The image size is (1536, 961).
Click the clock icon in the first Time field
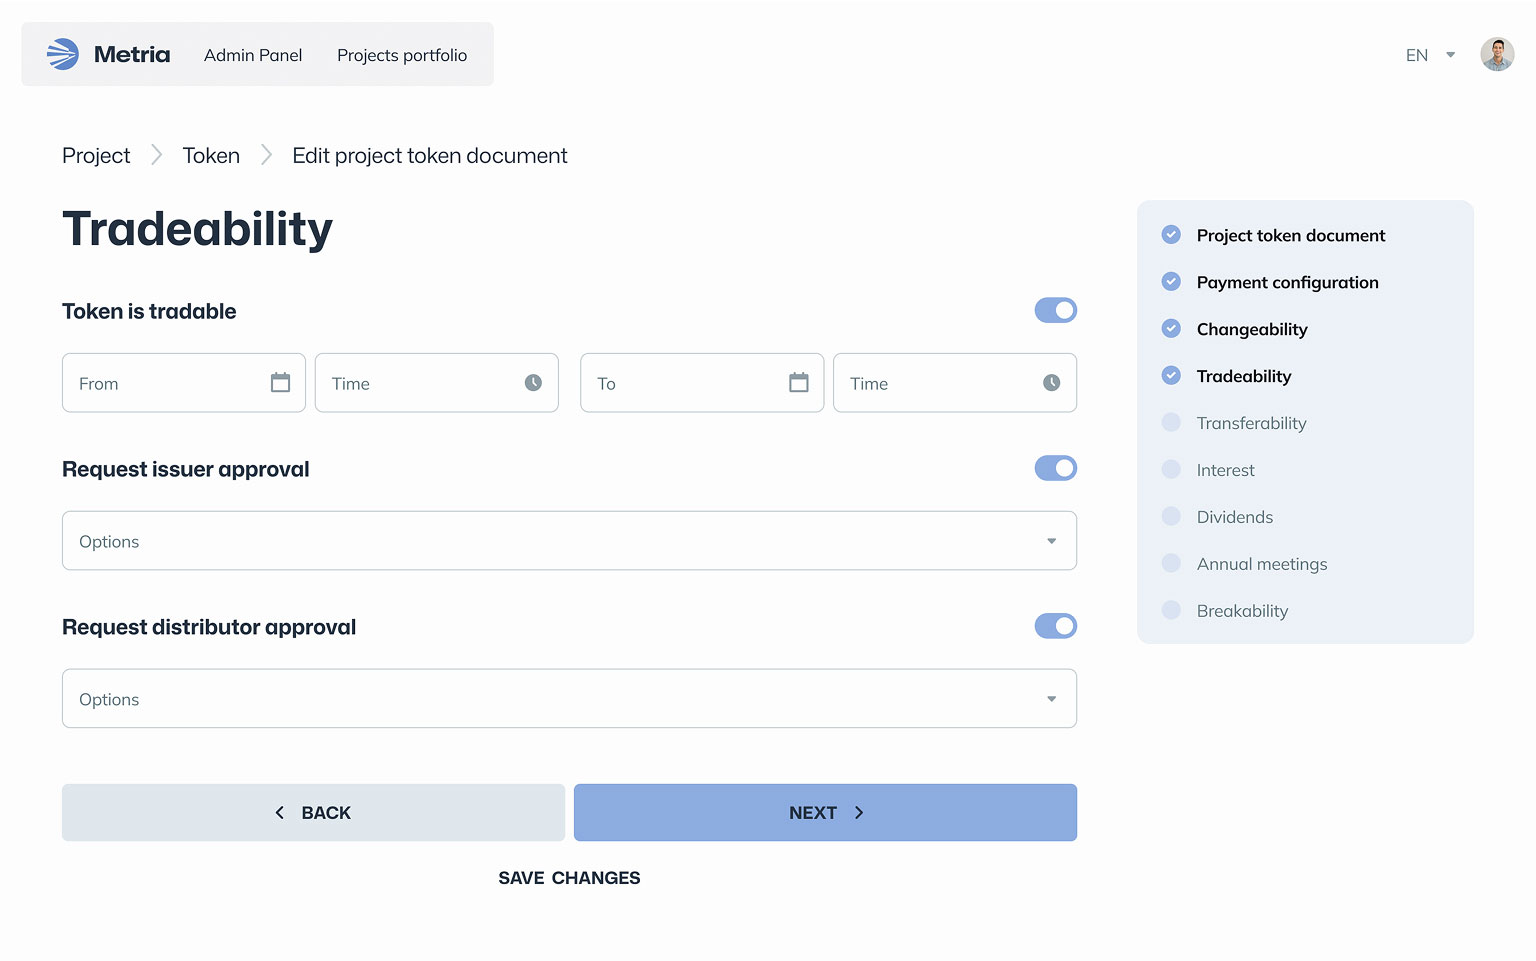tap(533, 383)
